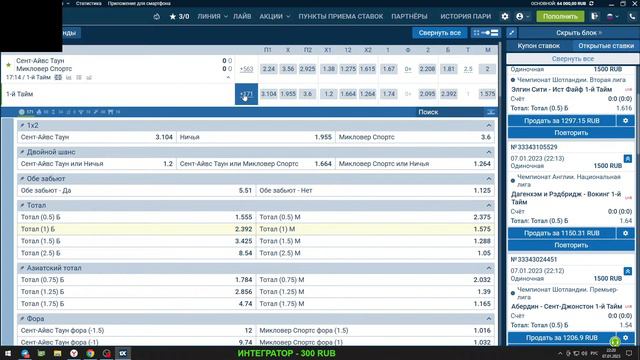640x360 pixels.
Task: Click the pin icon in the Тотал header
Action: (22, 205)
